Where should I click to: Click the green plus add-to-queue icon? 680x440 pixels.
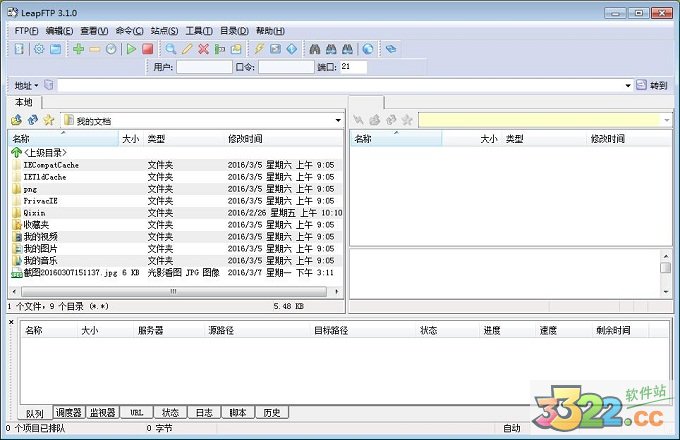click(78, 49)
